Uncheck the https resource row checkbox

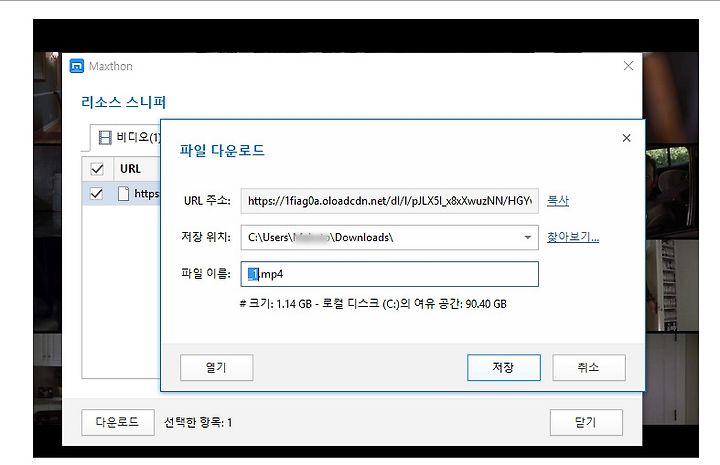click(96, 194)
